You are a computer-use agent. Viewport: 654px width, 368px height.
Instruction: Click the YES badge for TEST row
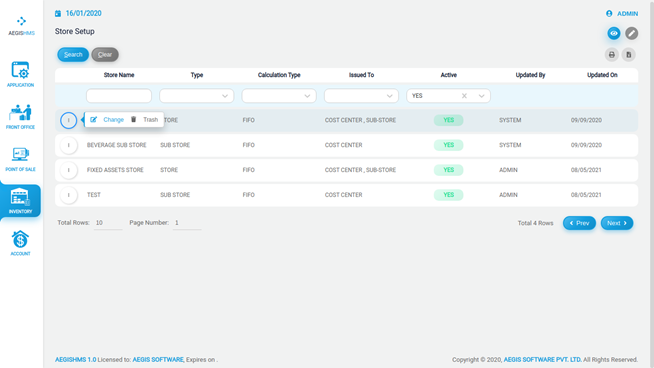click(448, 195)
